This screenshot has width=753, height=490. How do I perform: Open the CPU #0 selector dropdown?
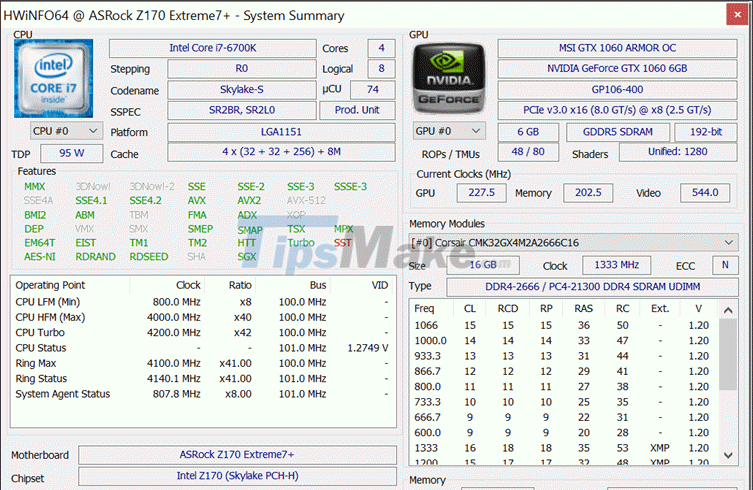[x=66, y=131]
